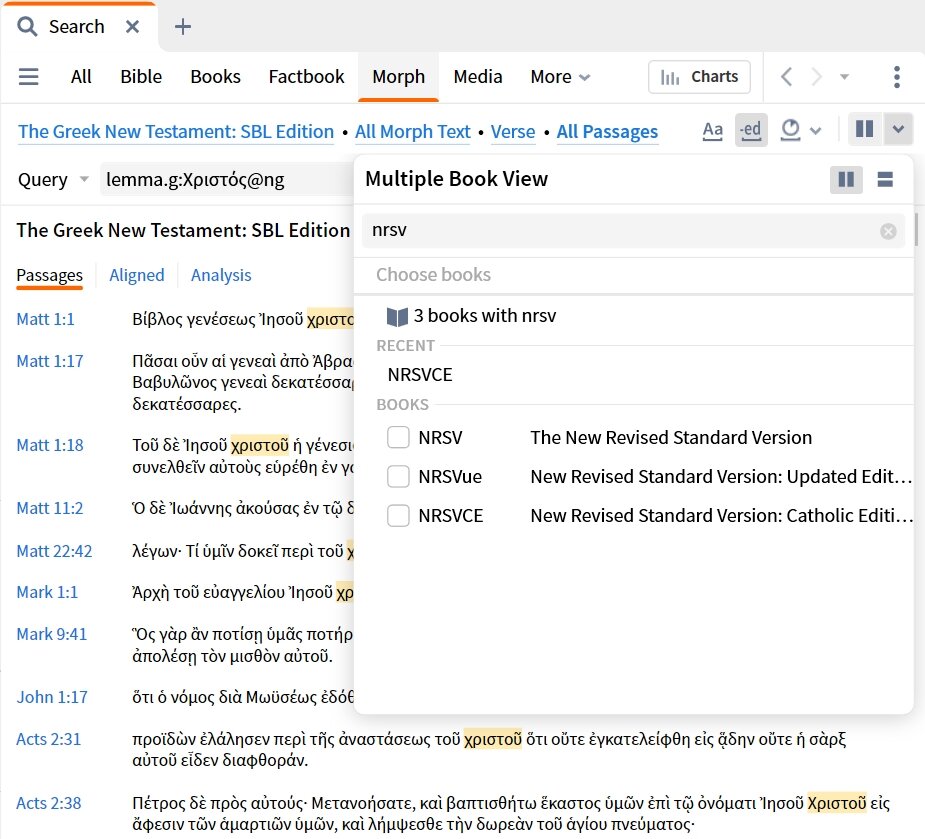Viewport: 925px width, 839px height.
Task: Open the Matt 1:17 reference
Action: click(x=50, y=361)
